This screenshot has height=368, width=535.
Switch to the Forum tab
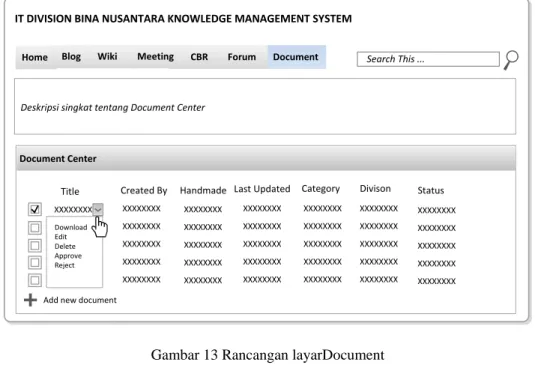(x=242, y=57)
